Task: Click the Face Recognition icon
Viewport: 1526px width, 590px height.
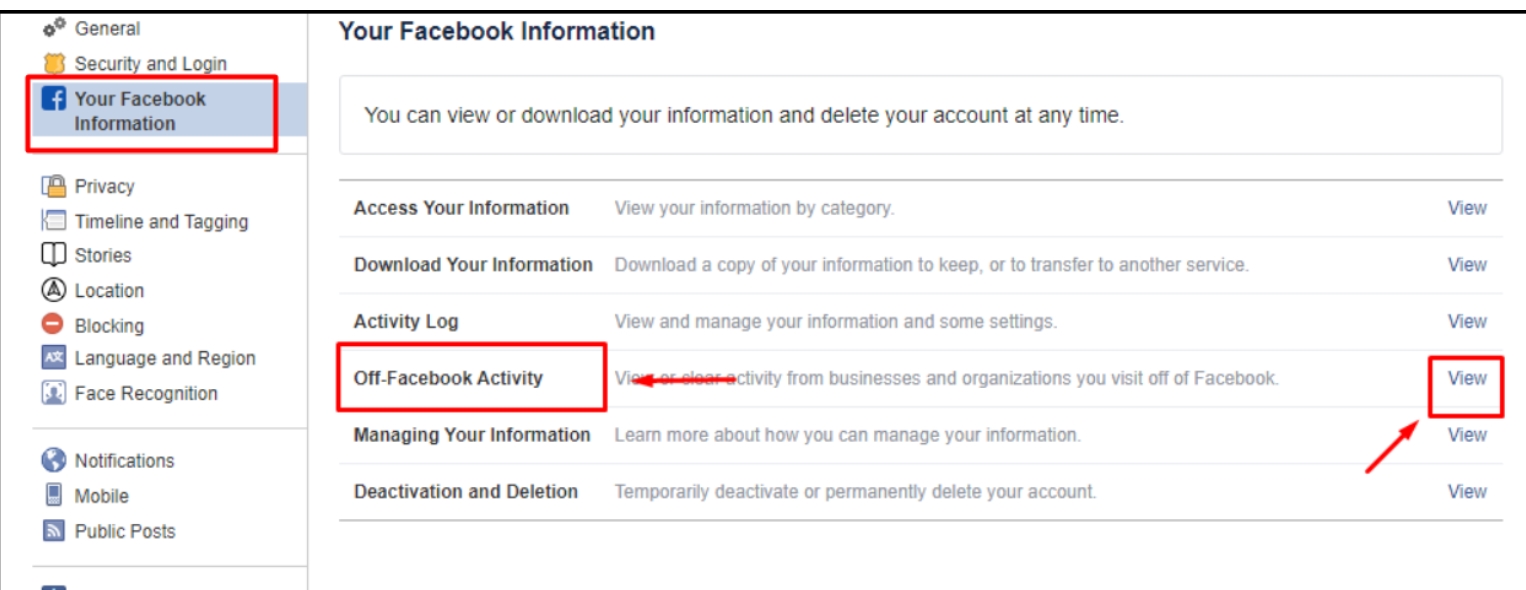Action: point(53,393)
